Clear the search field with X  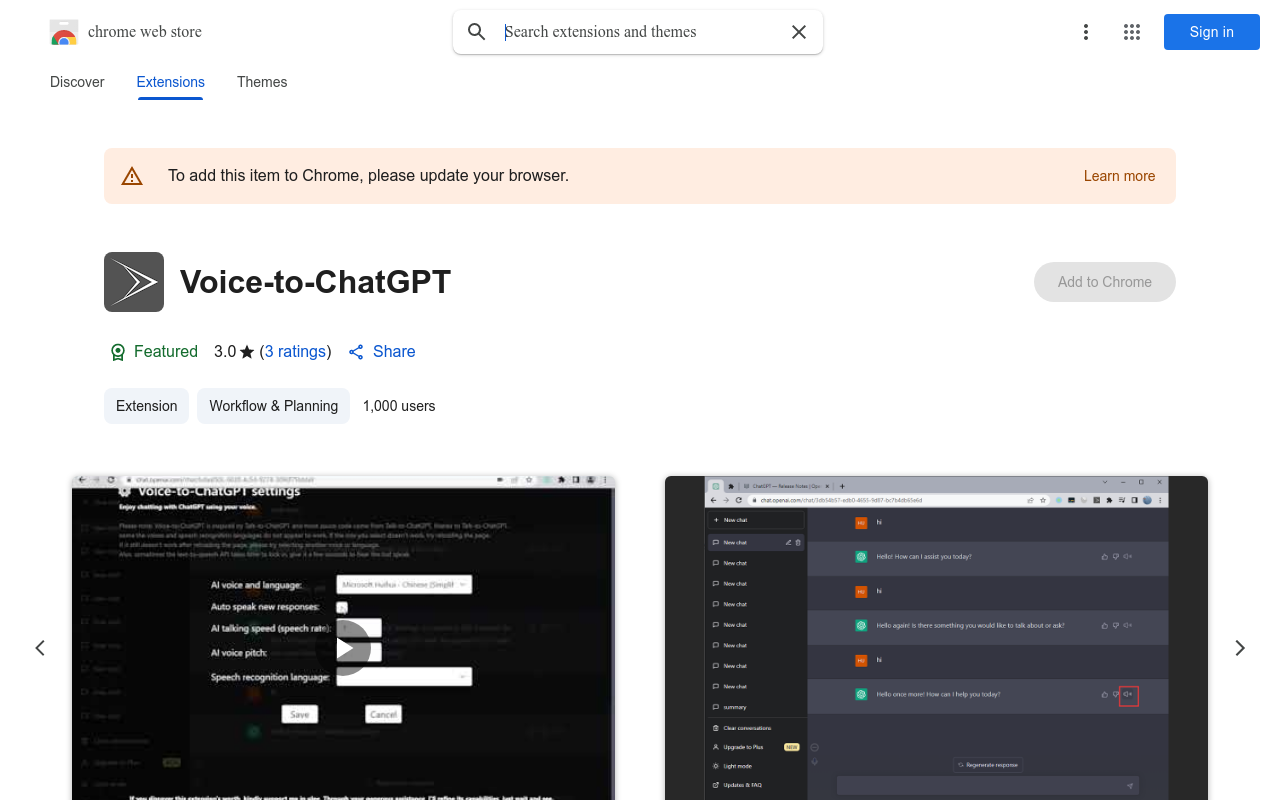[799, 32]
